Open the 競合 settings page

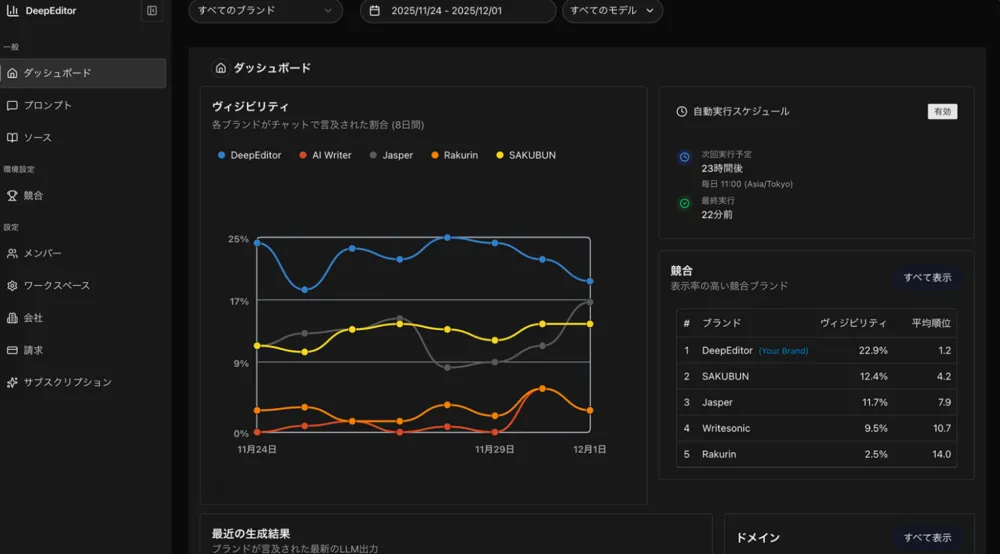[83, 196]
